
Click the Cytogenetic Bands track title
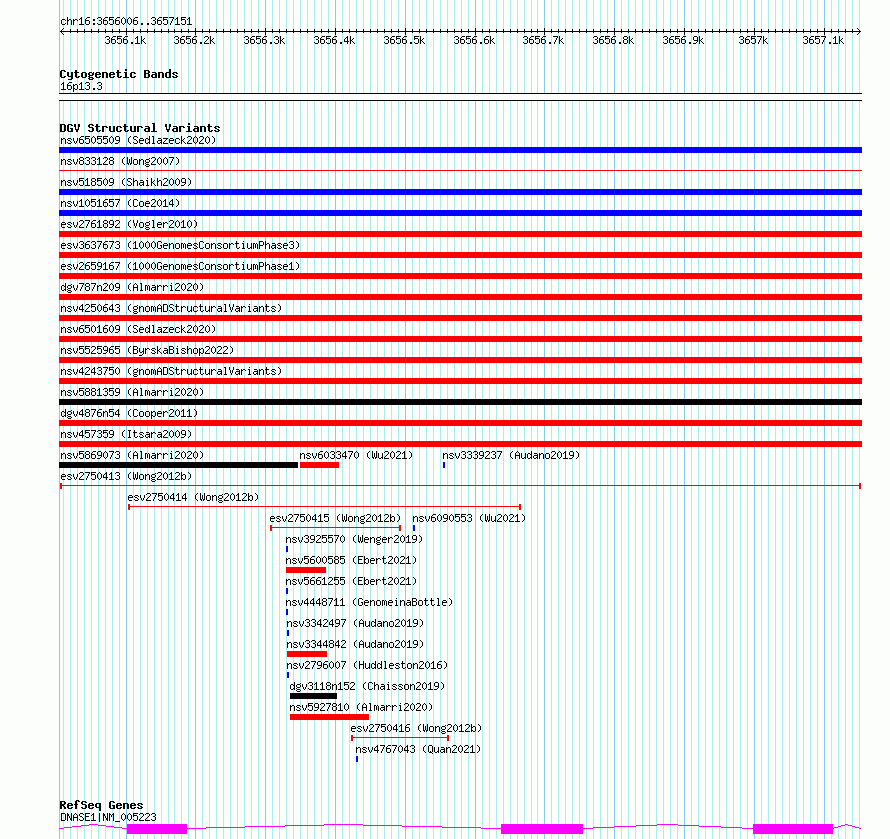119,74
